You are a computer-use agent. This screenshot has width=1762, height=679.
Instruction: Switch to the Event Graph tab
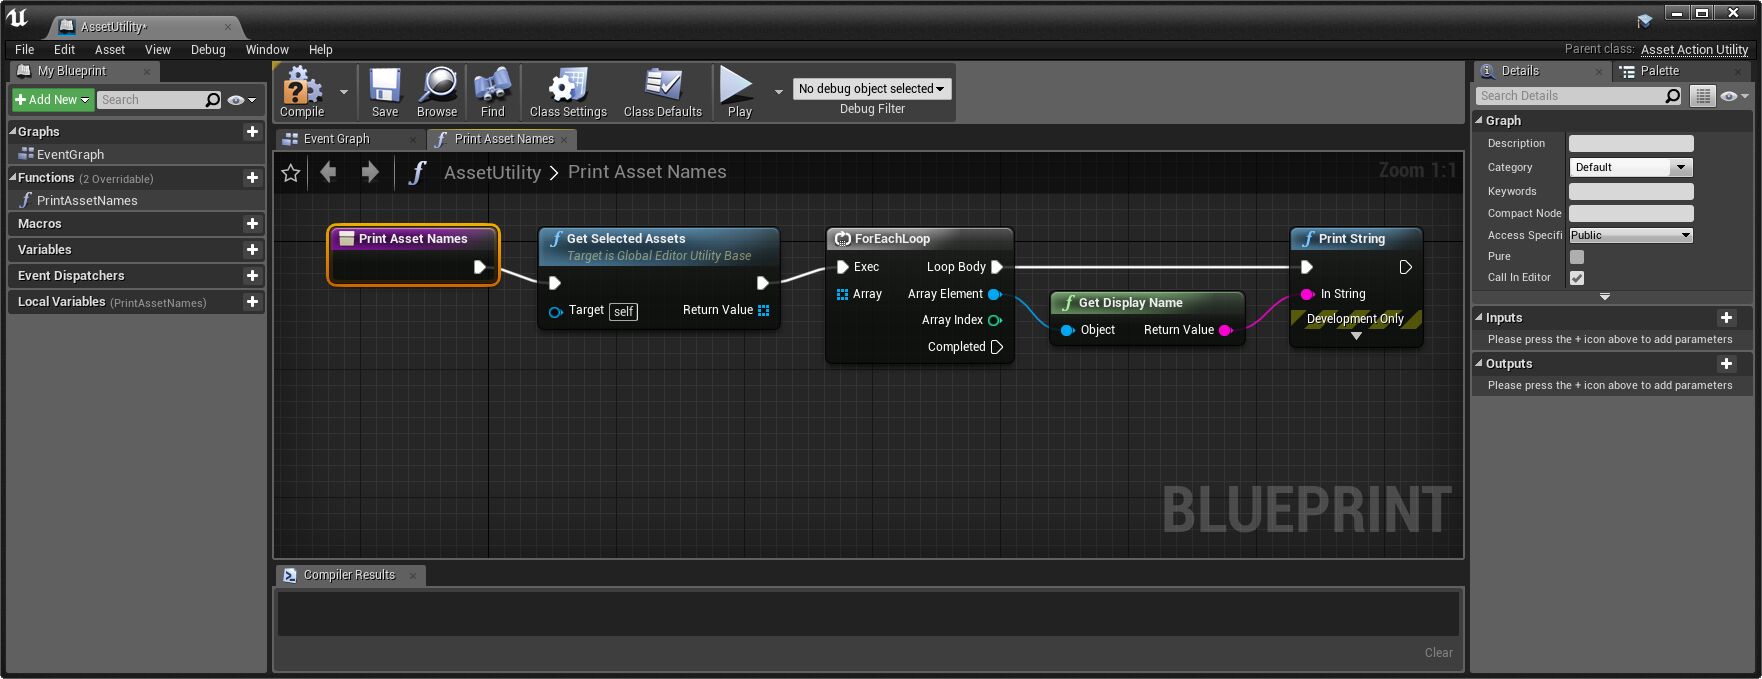[337, 139]
